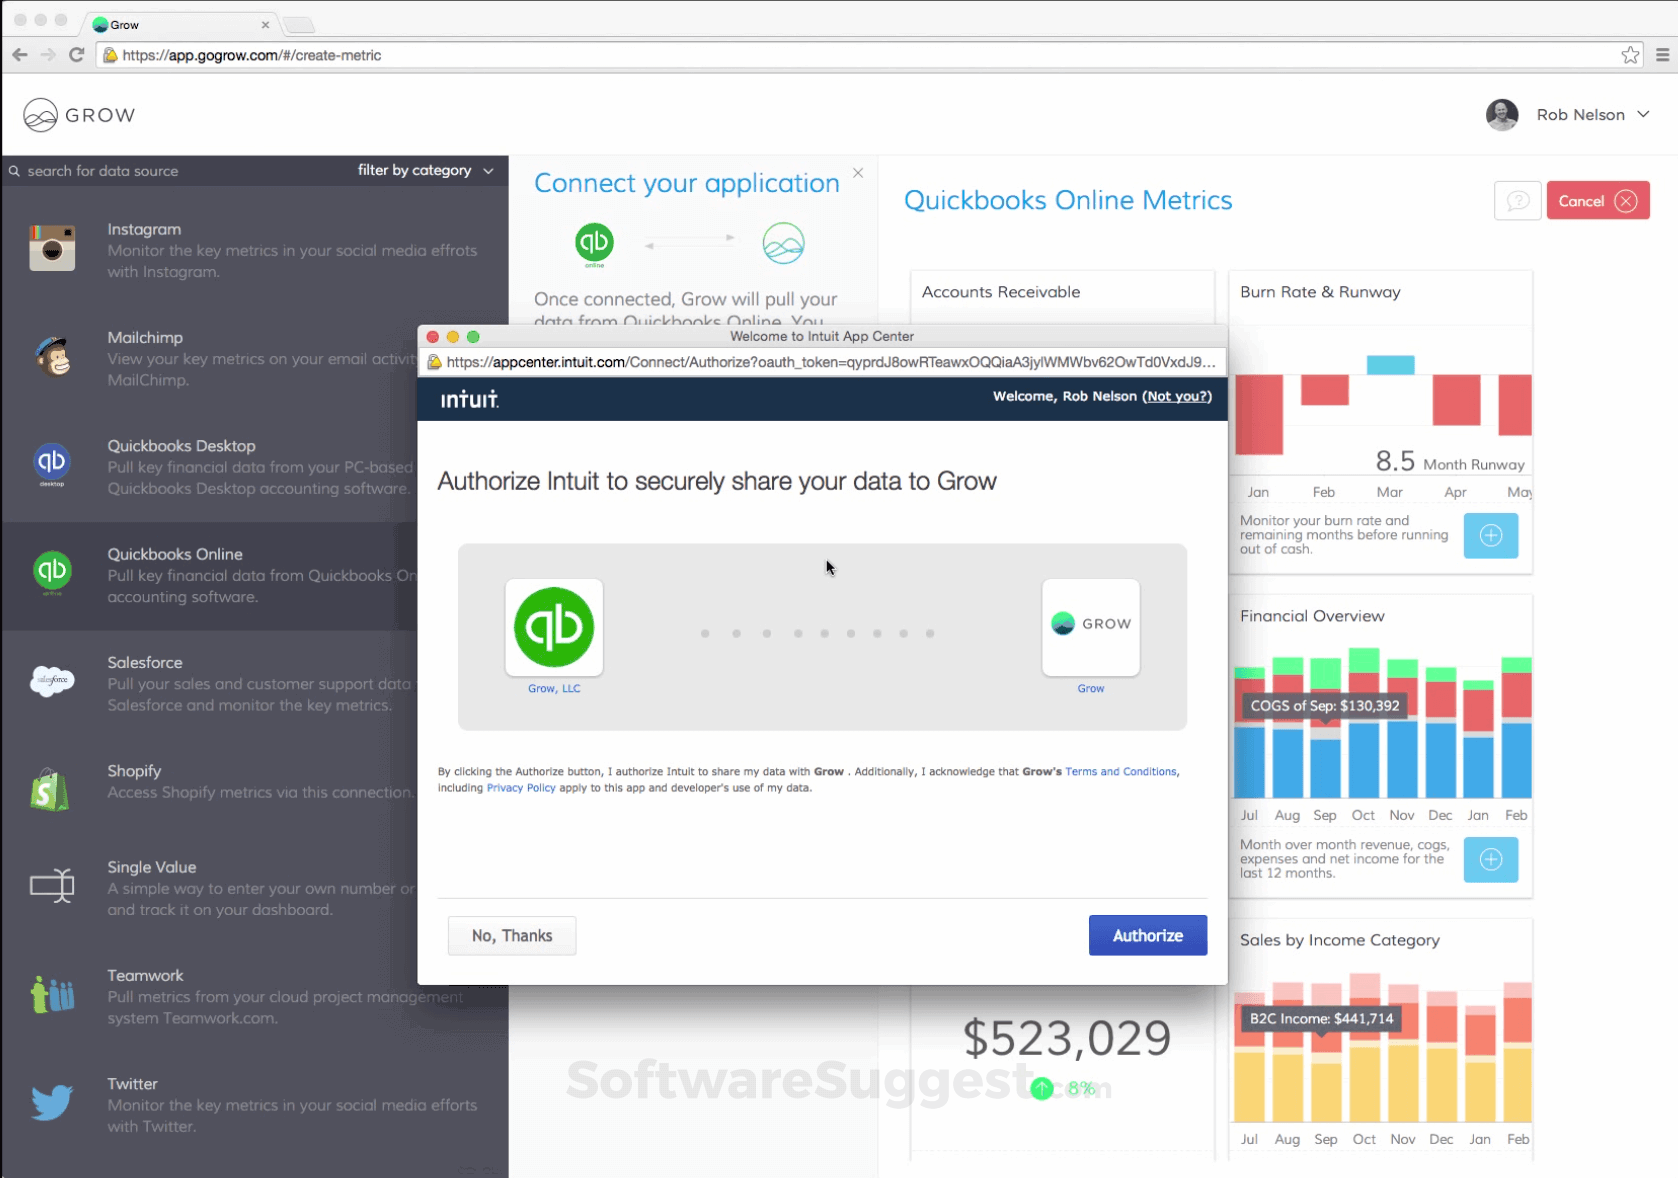Screen dimensions: 1678x1178
Task: Click the search magnifier icon in sidebar
Action: click(14, 171)
